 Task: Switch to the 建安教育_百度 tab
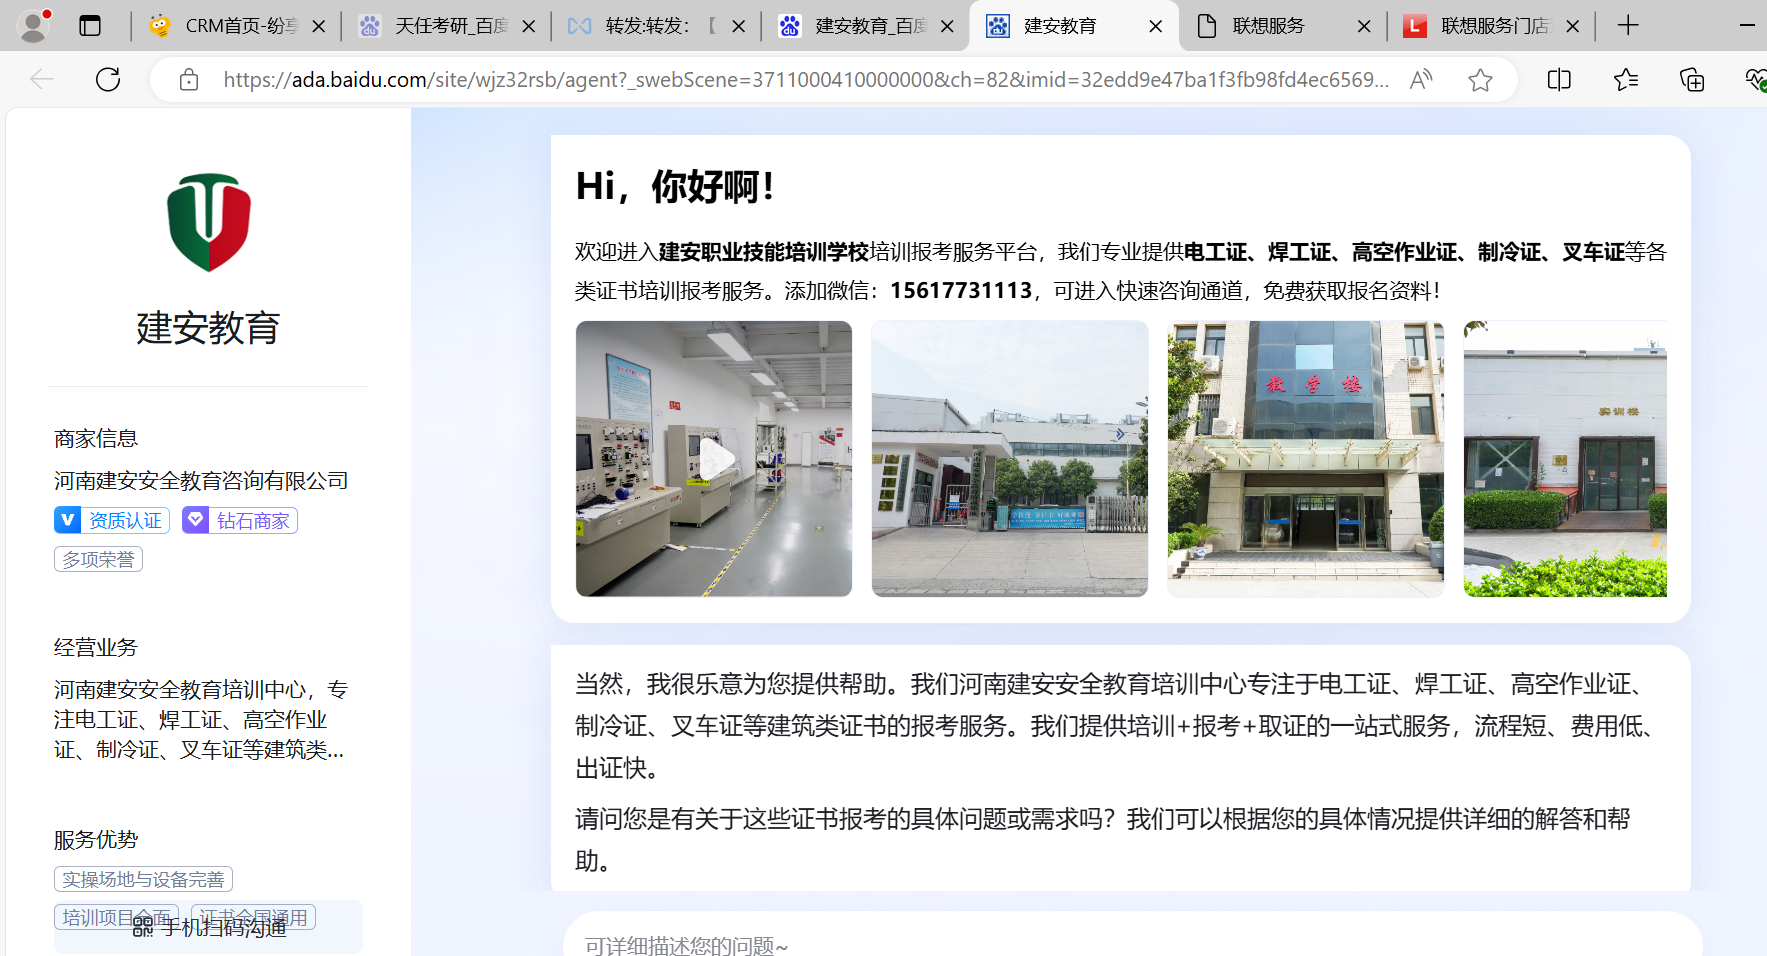tap(864, 26)
